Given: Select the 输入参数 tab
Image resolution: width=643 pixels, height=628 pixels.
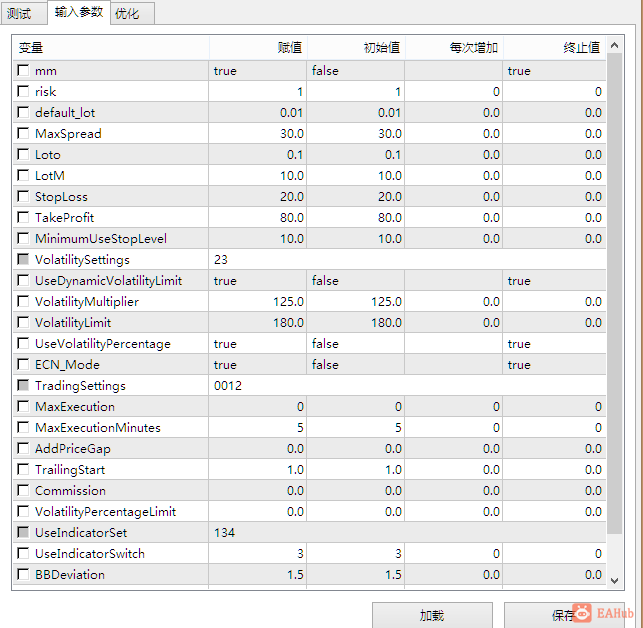Looking at the screenshot, I should 79,12.
